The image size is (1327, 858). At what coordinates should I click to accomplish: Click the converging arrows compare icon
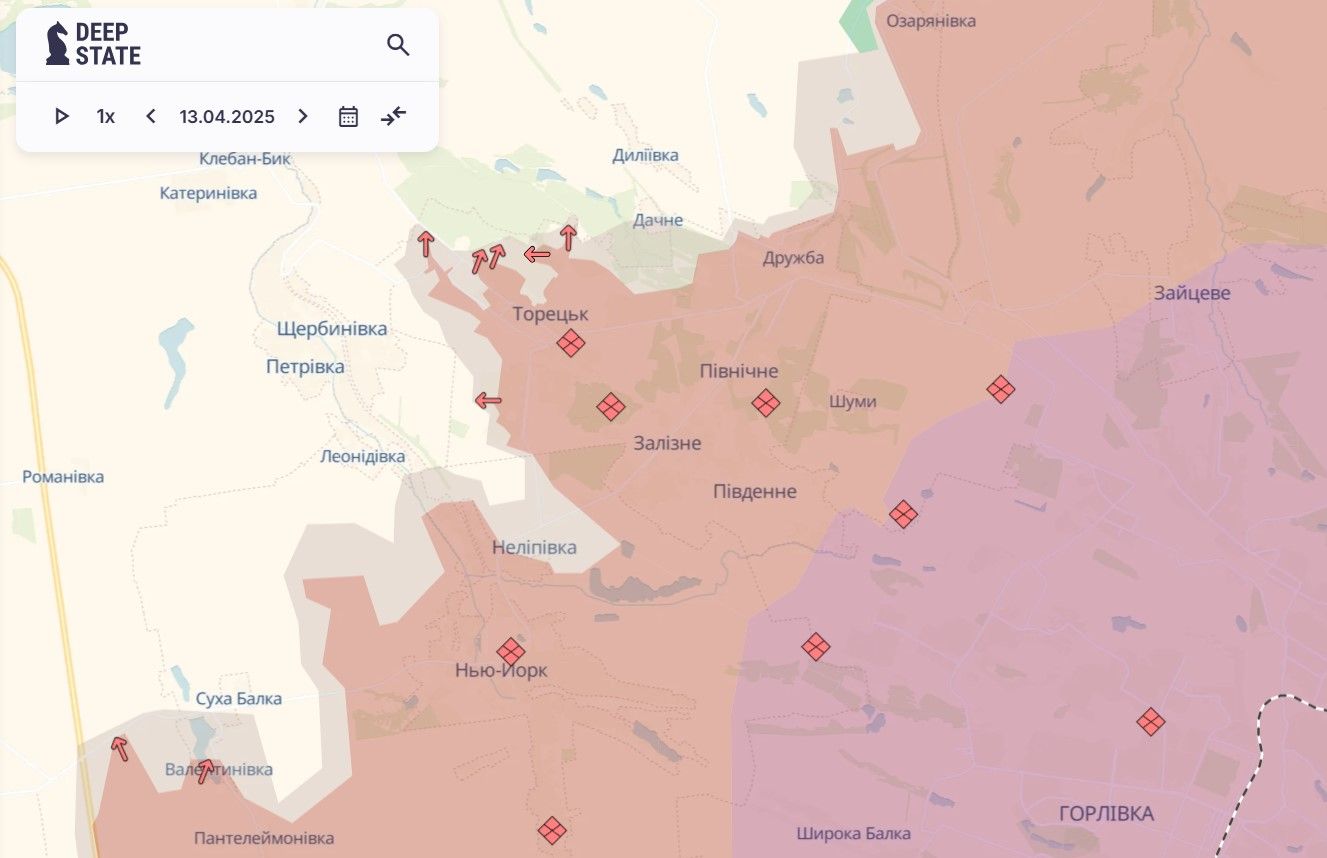(x=394, y=117)
